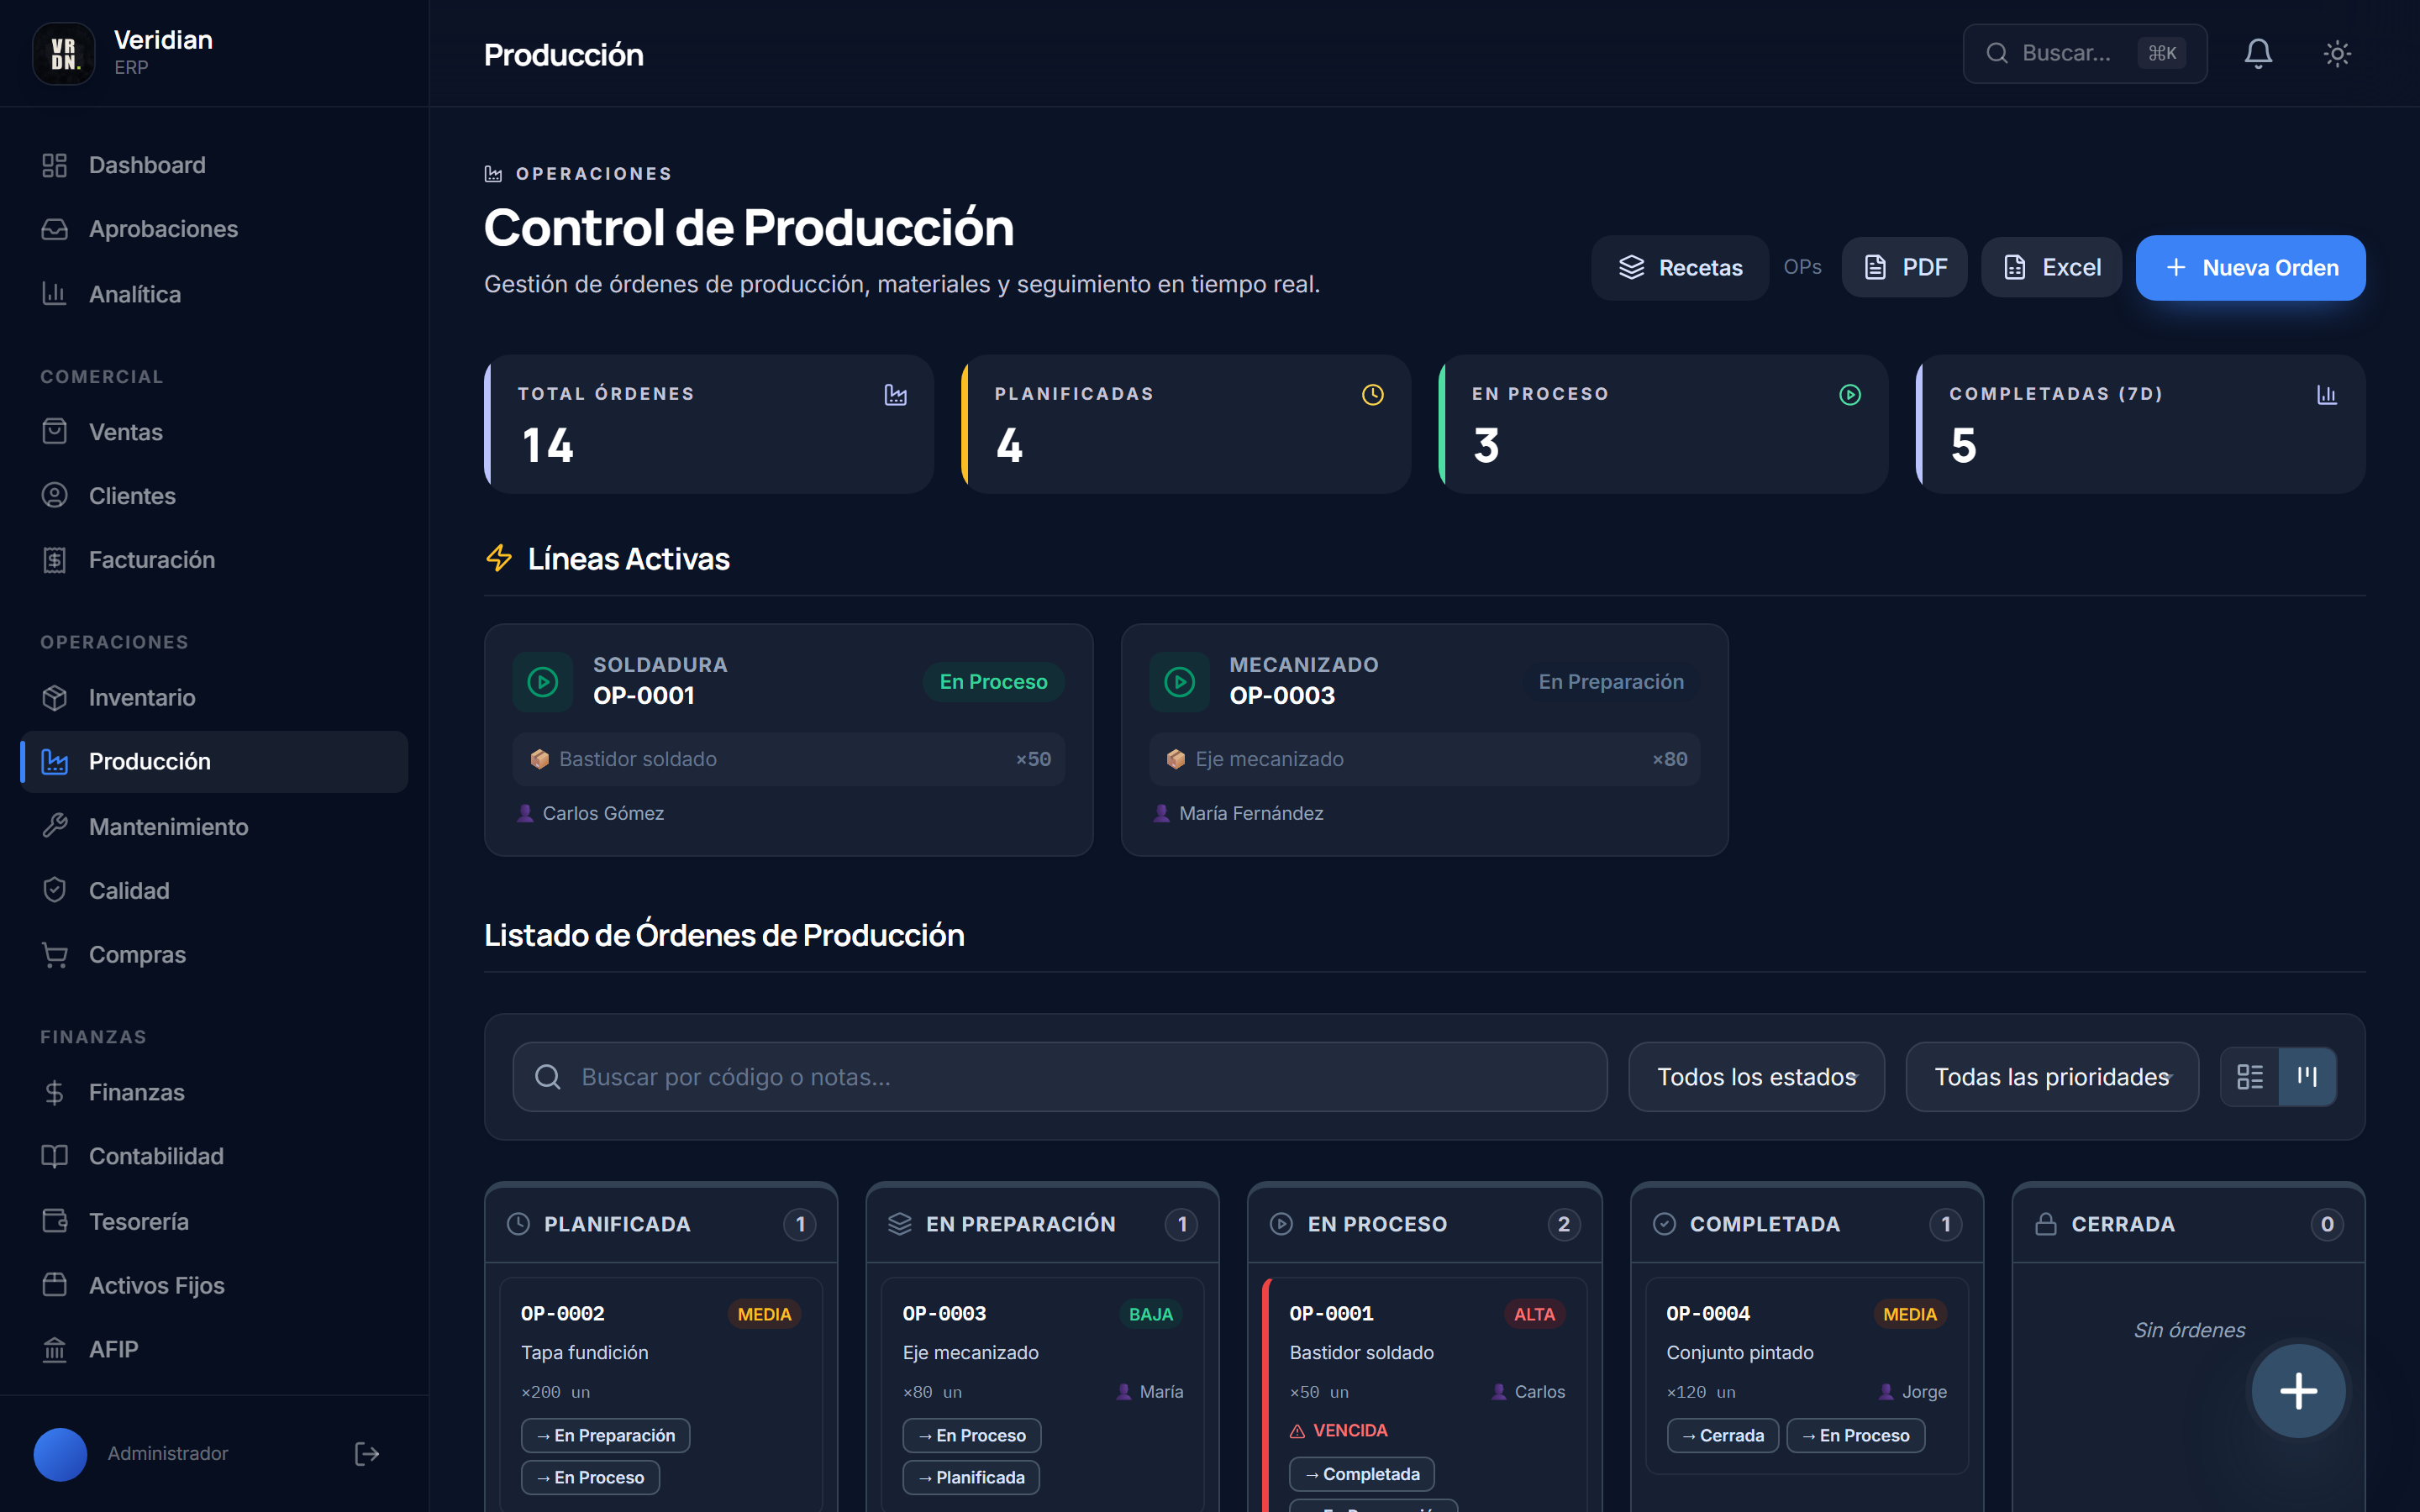This screenshot has height=1512, width=2420.
Task: Click the floating plus action button
Action: pos(2298,1390)
